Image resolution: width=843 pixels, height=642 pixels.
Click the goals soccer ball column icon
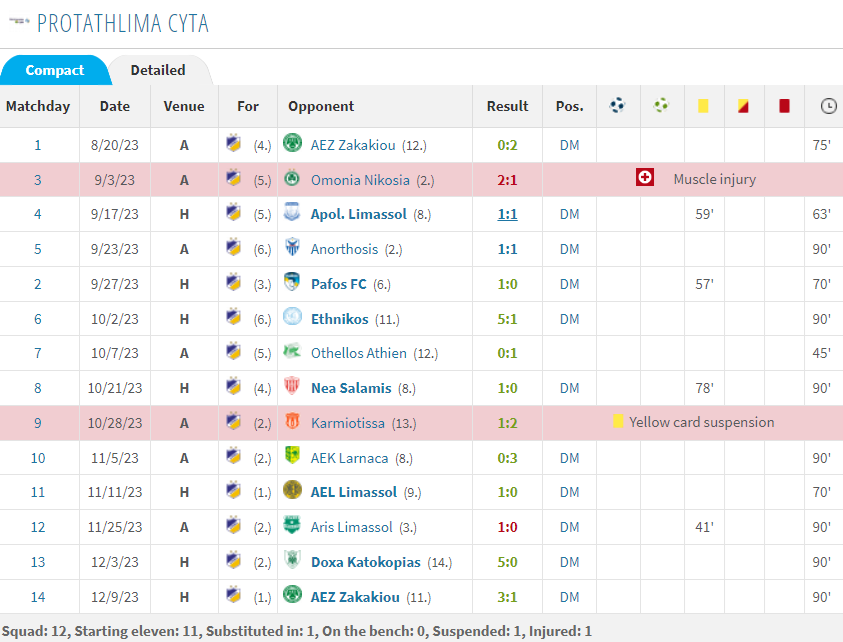coord(617,105)
